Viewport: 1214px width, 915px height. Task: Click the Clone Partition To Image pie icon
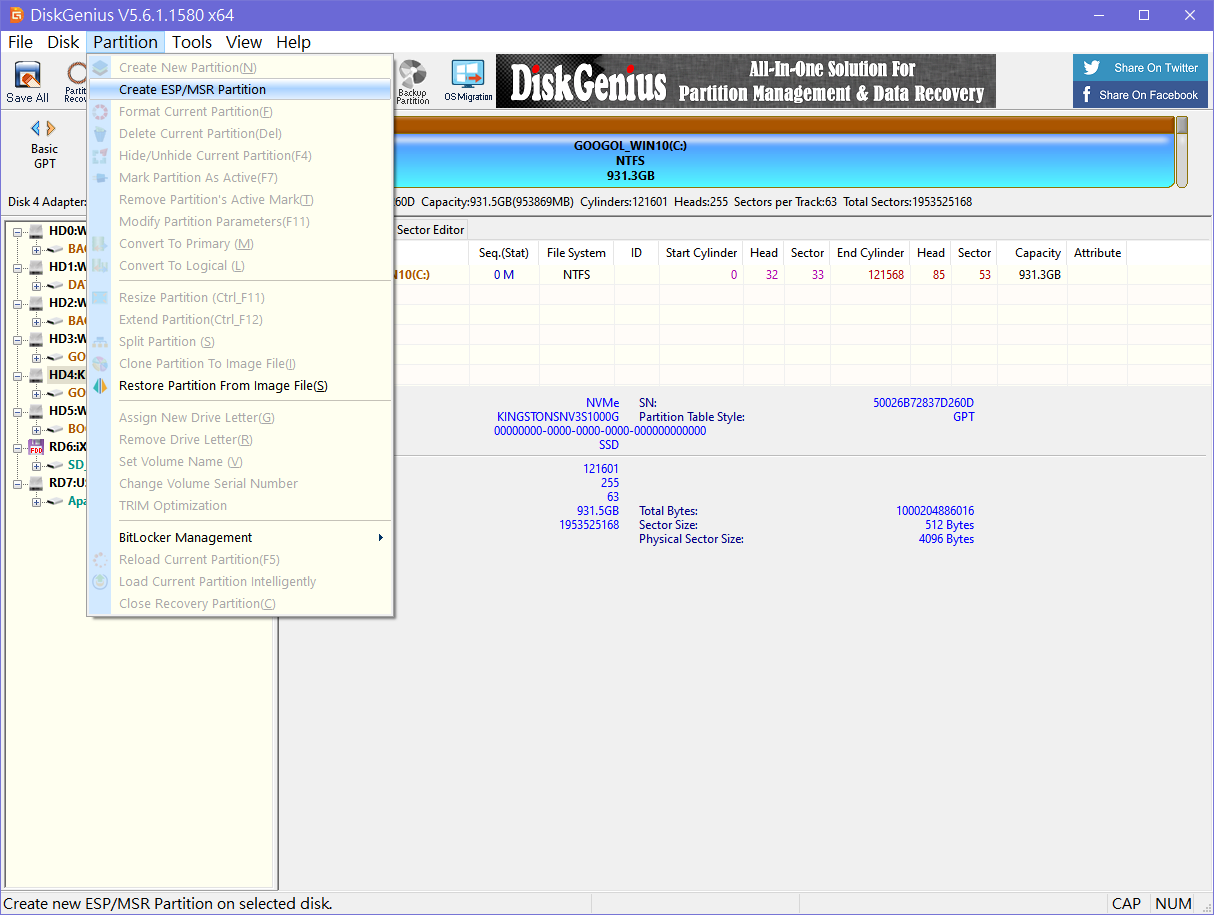100,364
